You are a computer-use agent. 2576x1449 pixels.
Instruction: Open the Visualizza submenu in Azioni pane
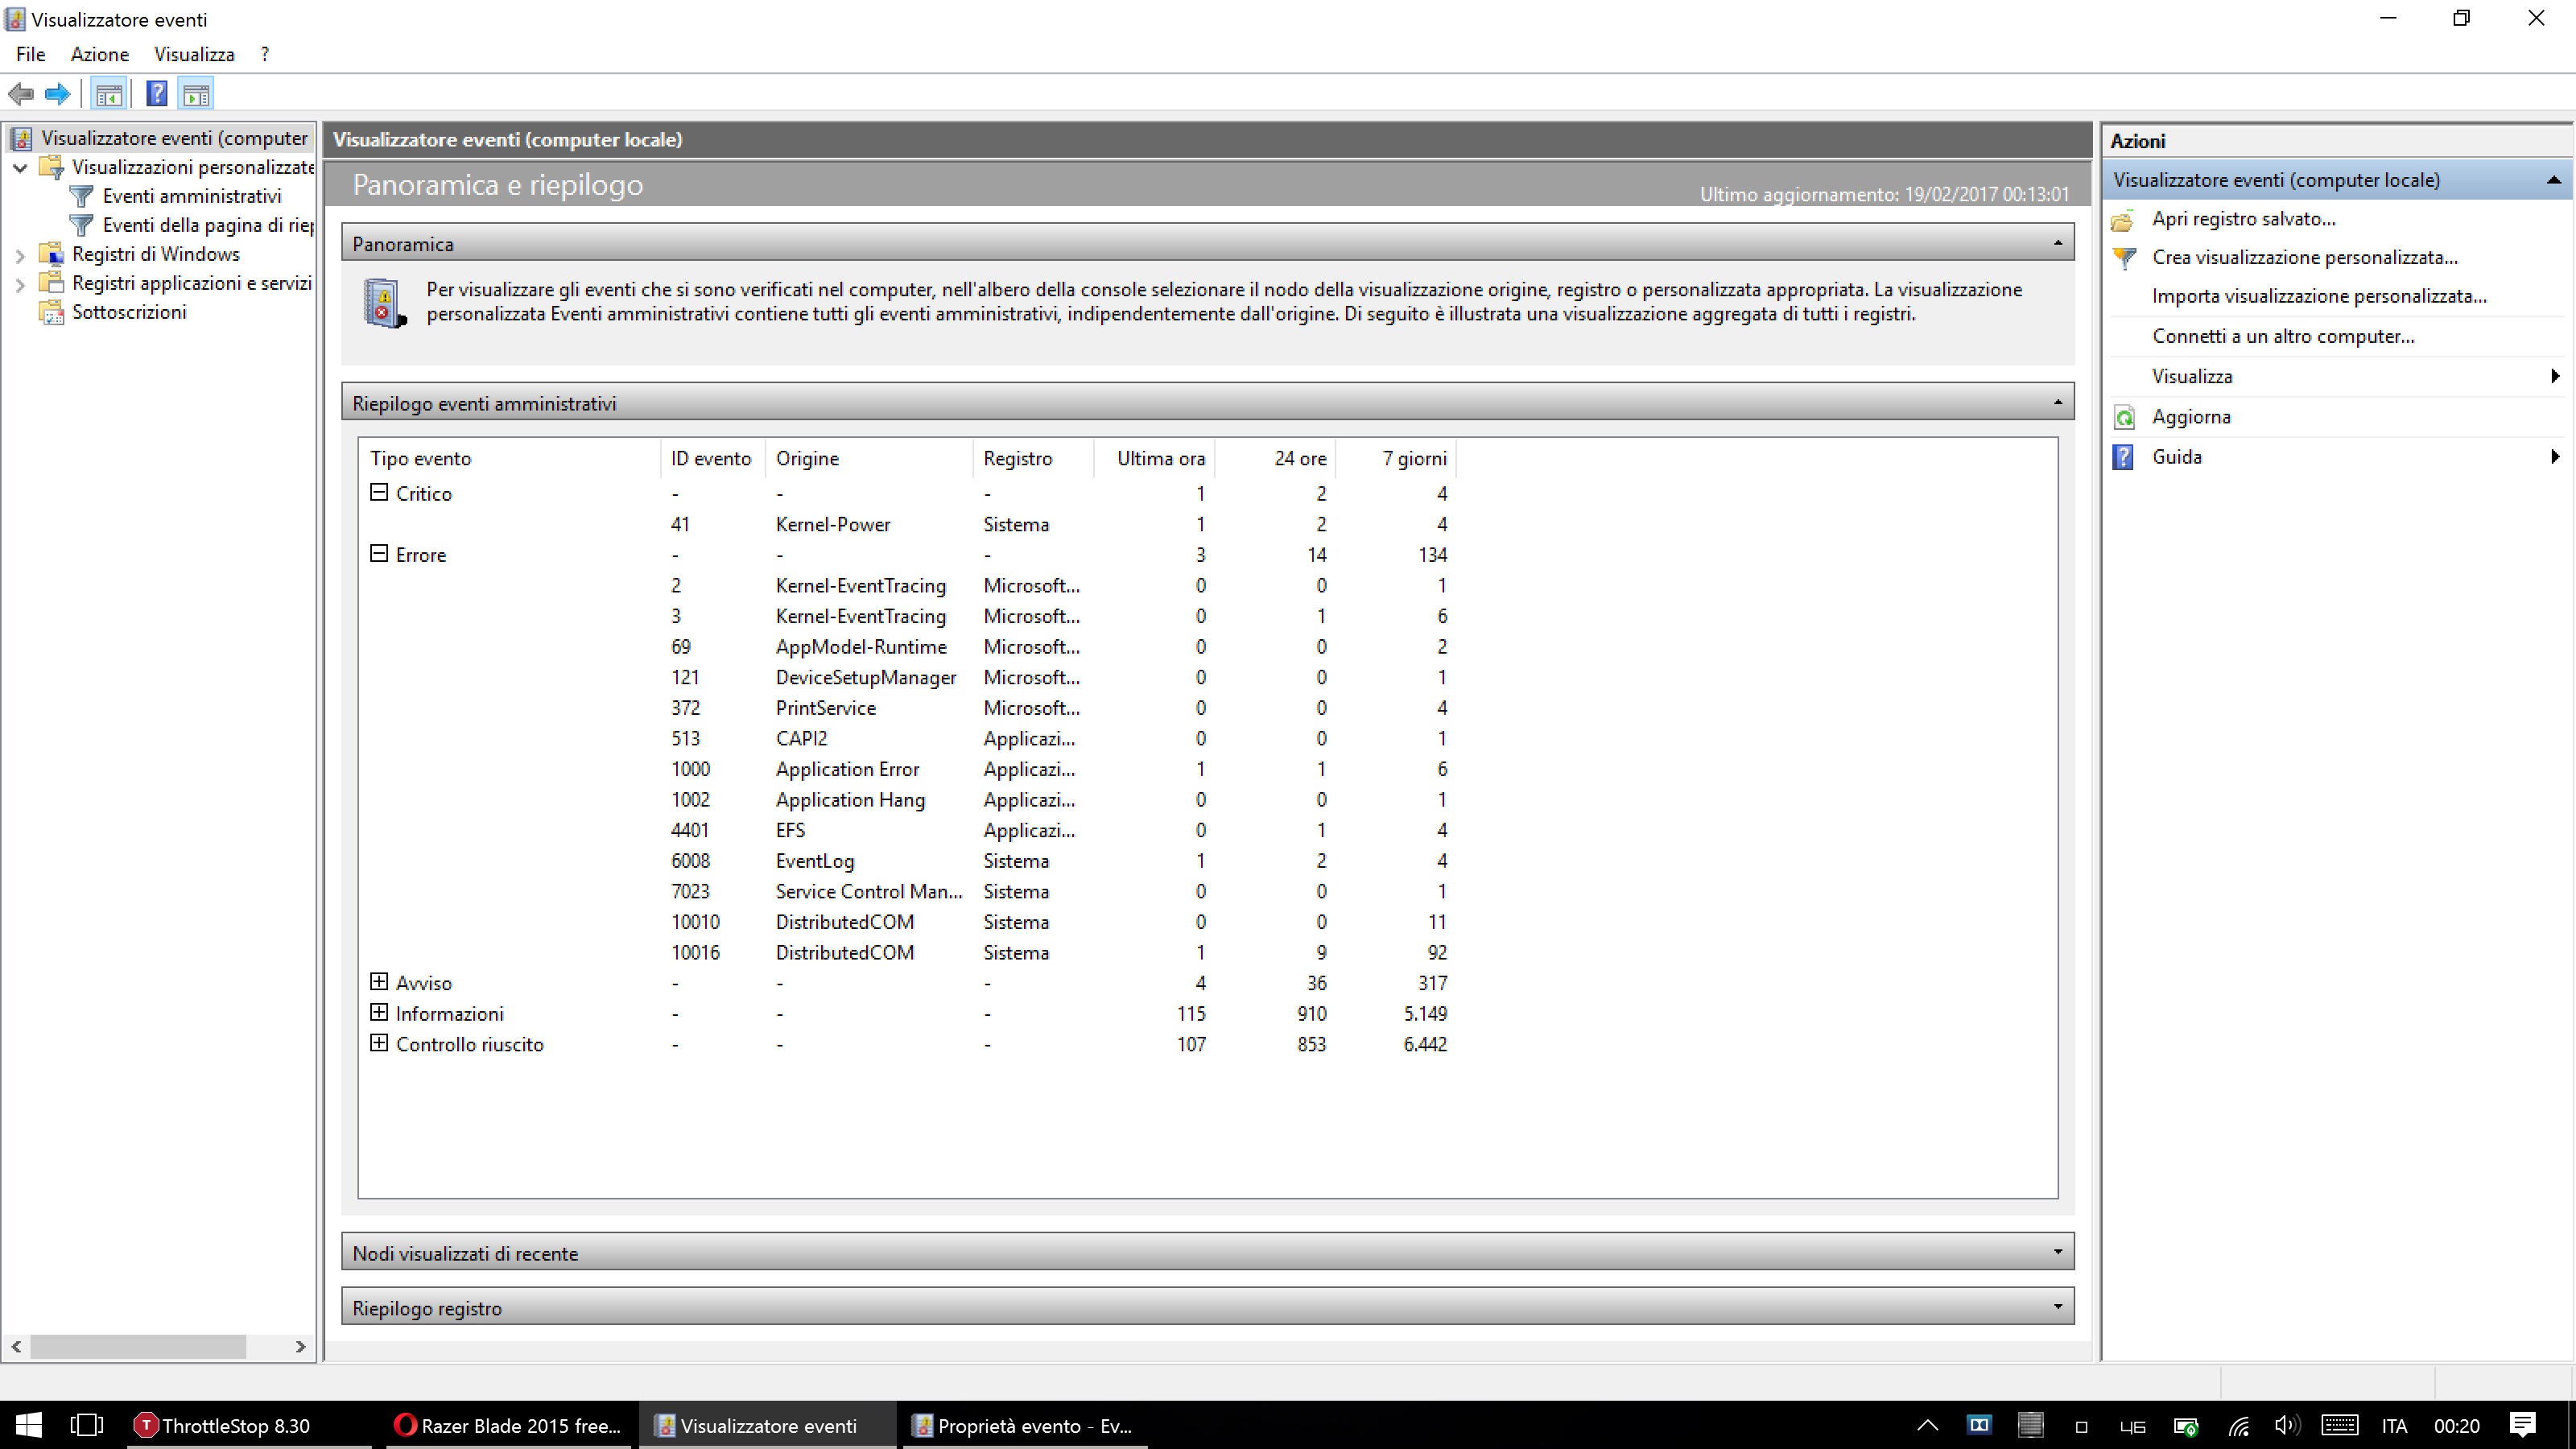pyautogui.click(x=2336, y=376)
